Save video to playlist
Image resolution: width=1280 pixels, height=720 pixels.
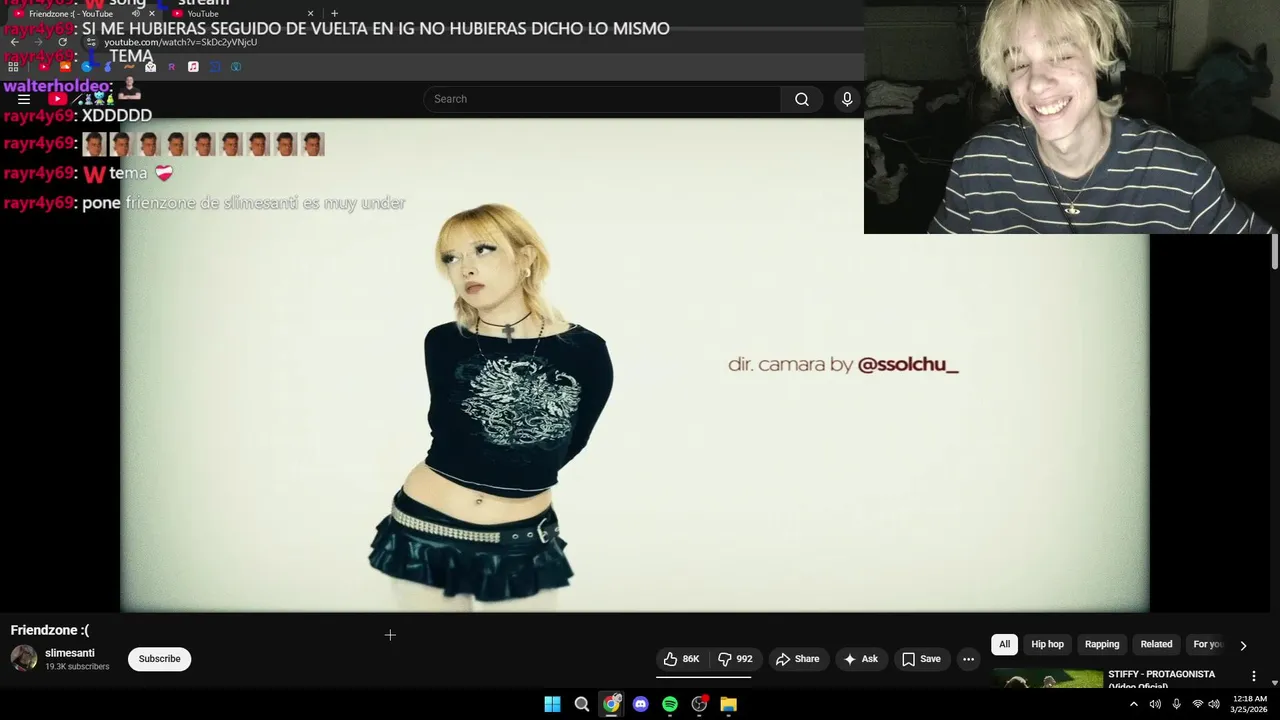click(x=921, y=659)
